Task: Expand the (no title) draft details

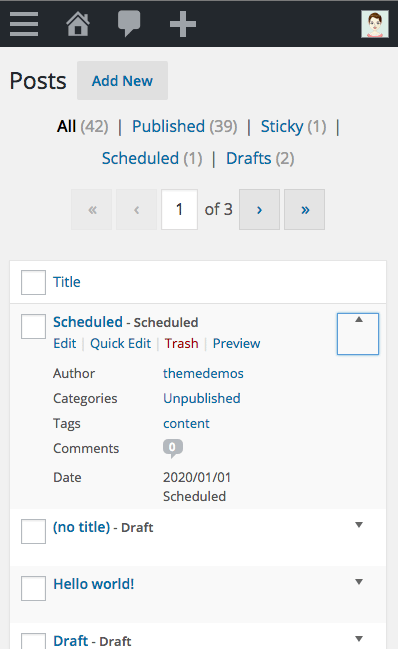Action: (359, 525)
